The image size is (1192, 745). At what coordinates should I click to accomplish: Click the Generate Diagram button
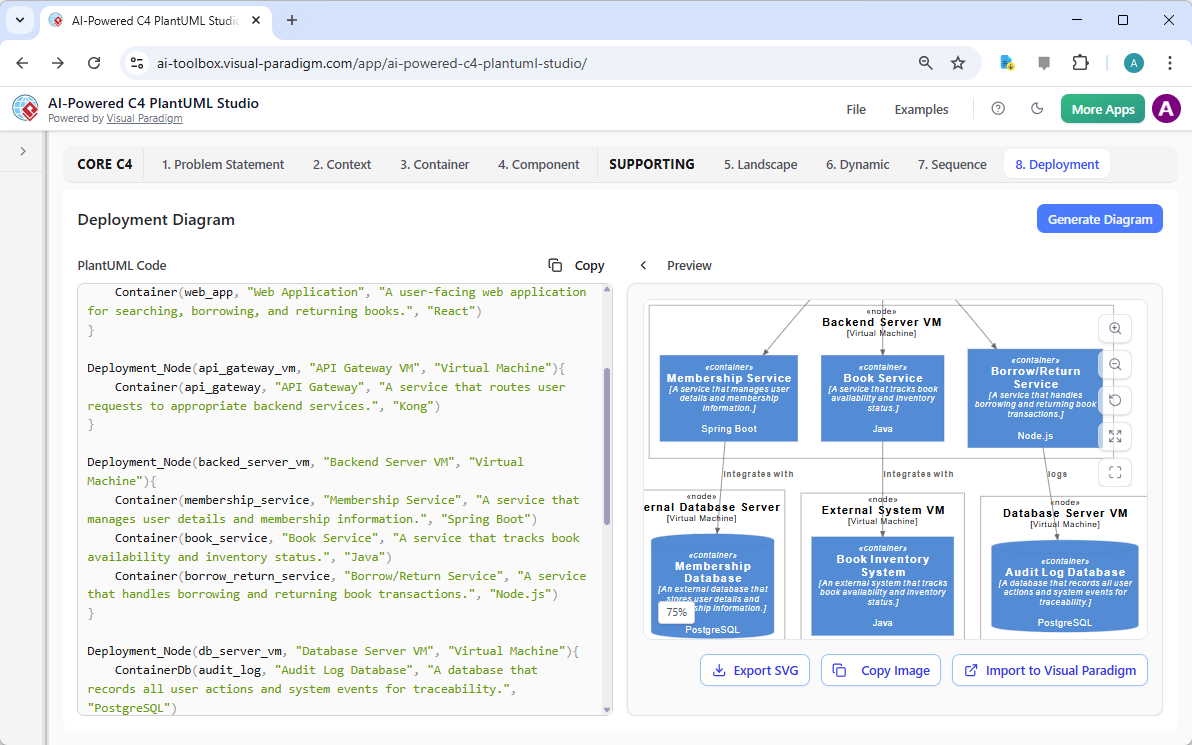[x=1099, y=218]
